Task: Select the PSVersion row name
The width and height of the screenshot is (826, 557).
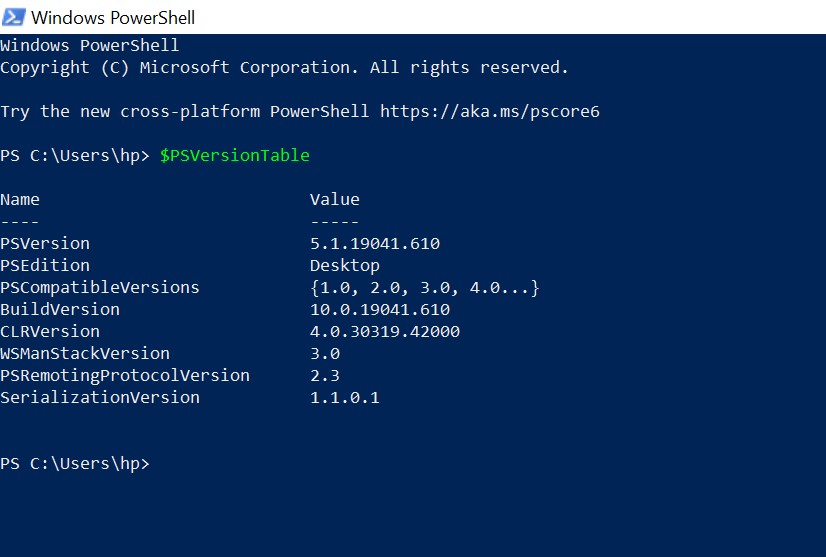Action: tap(45, 243)
